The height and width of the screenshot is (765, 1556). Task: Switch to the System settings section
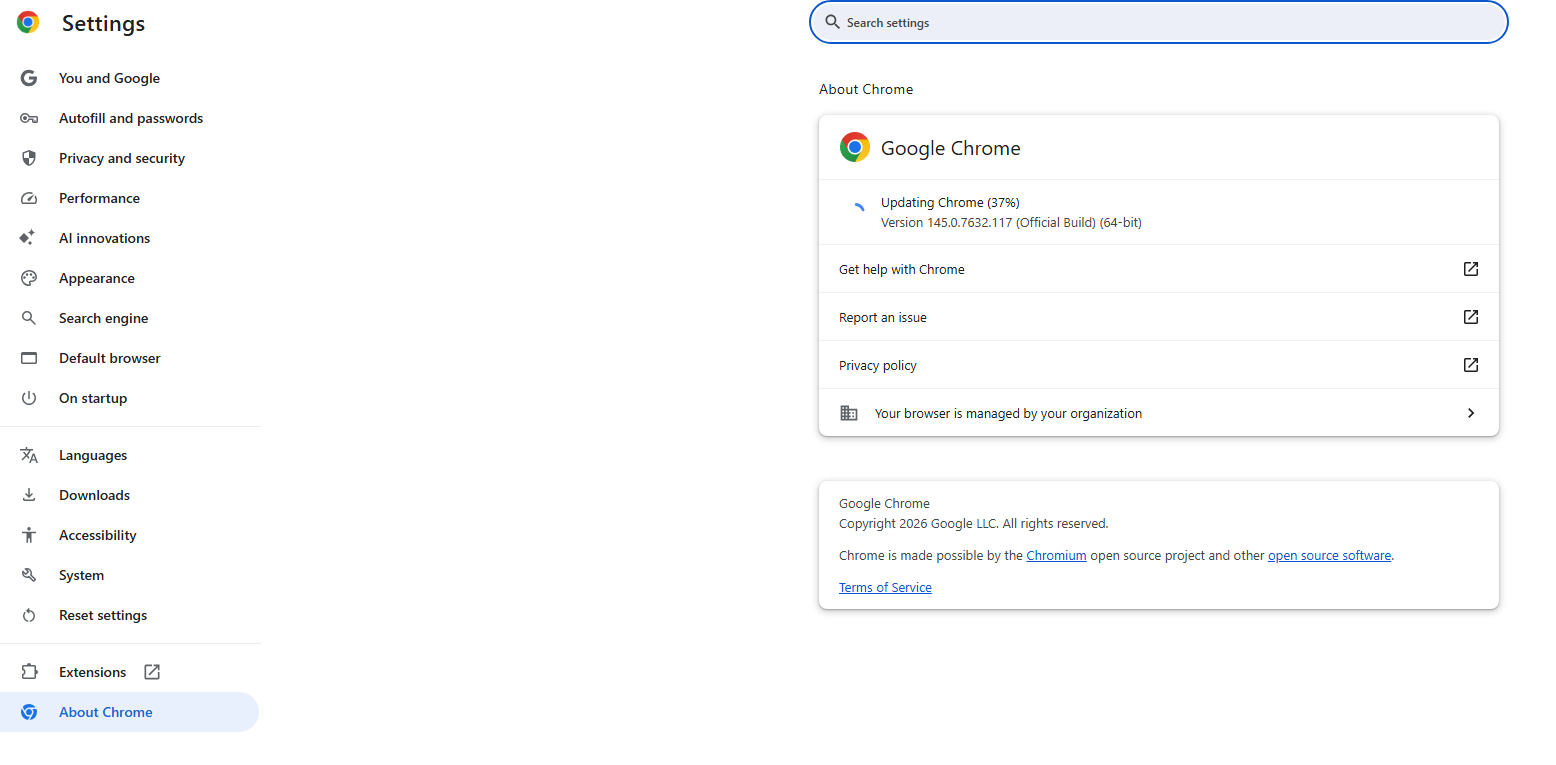[81, 574]
